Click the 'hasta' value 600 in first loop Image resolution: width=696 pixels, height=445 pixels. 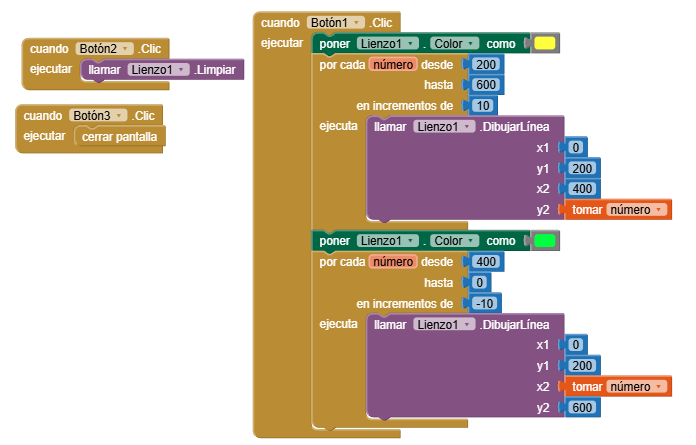pos(487,85)
